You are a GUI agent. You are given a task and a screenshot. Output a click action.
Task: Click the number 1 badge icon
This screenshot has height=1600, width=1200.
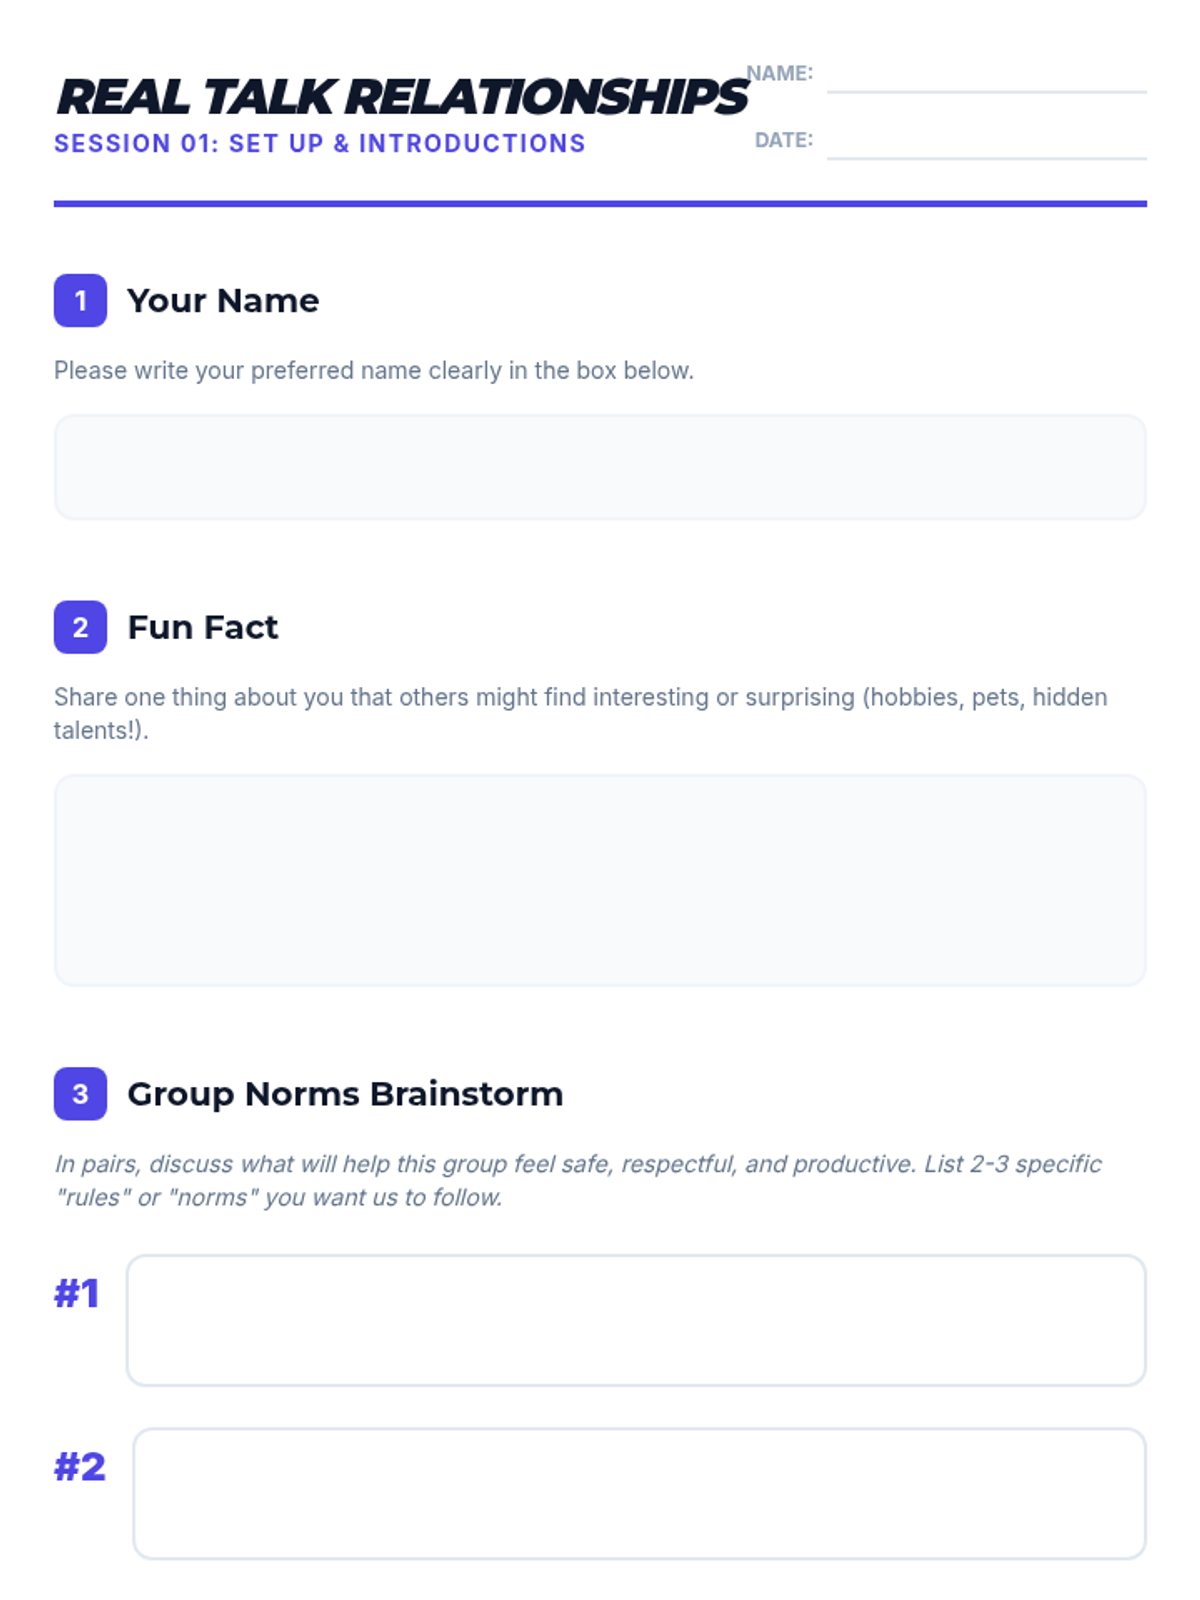tap(80, 300)
